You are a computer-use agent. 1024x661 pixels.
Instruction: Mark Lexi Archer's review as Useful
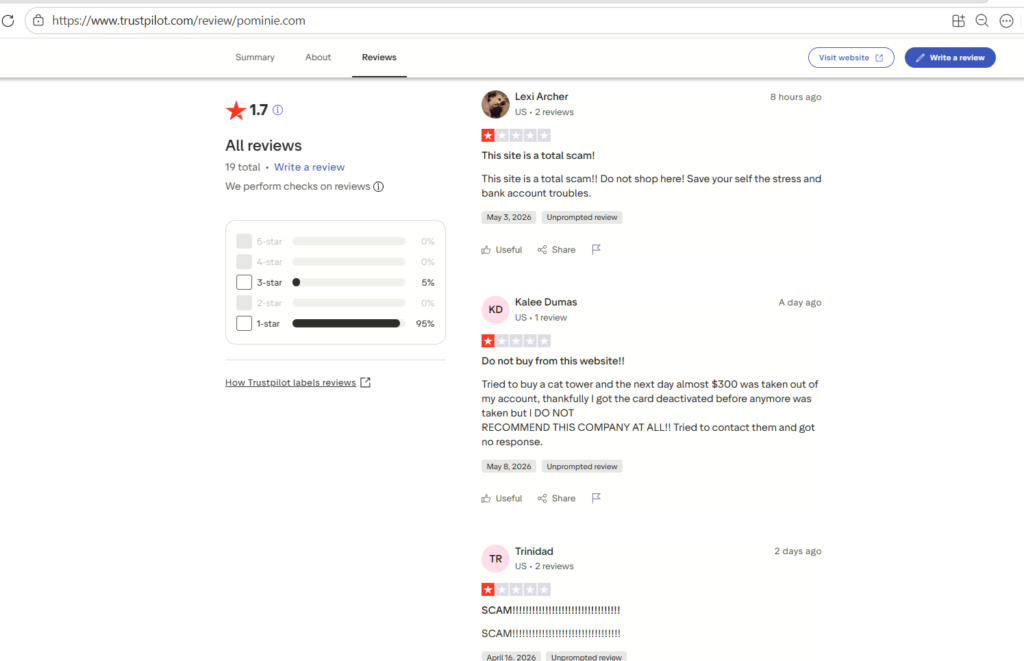(502, 250)
